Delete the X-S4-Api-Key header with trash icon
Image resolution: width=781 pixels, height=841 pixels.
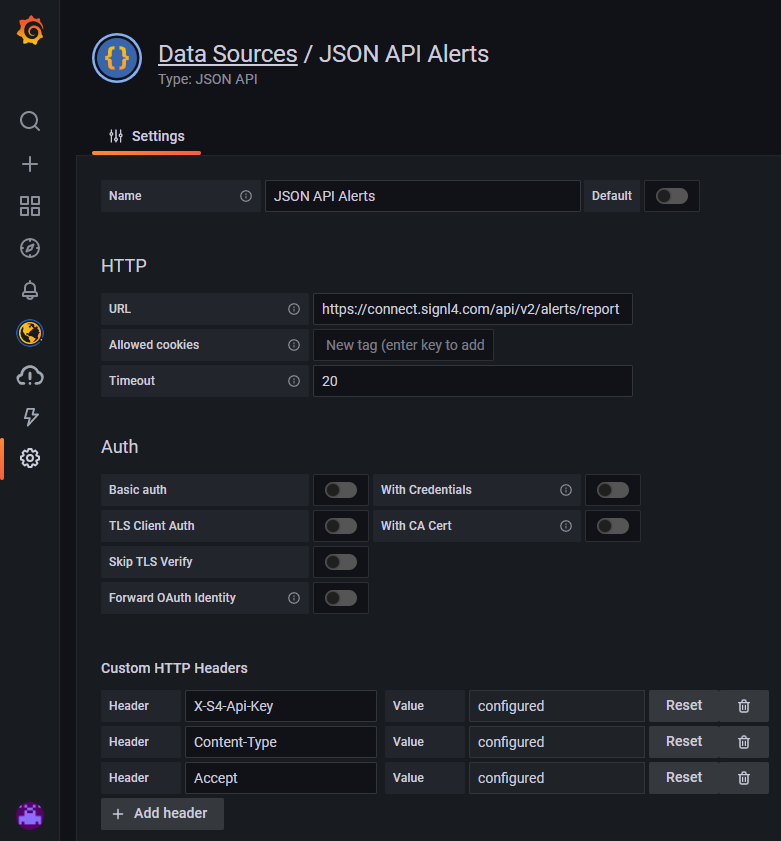pyautogui.click(x=743, y=706)
